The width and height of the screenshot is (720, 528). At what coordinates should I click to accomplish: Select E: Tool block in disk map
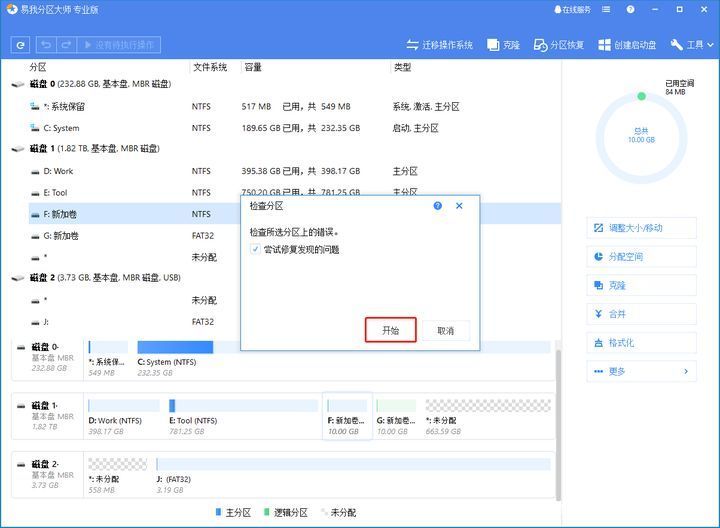tap(243, 418)
